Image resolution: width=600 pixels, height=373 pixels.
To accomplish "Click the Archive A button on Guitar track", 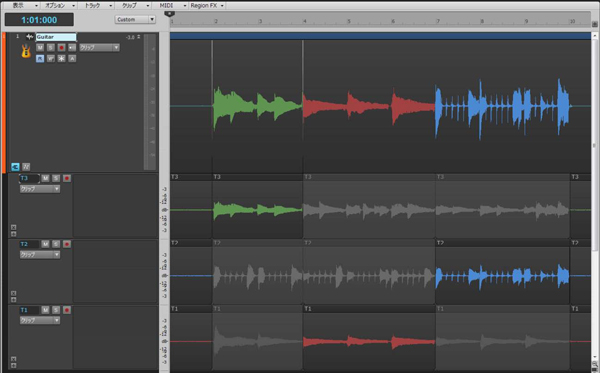I will pyautogui.click(x=72, y=59).
